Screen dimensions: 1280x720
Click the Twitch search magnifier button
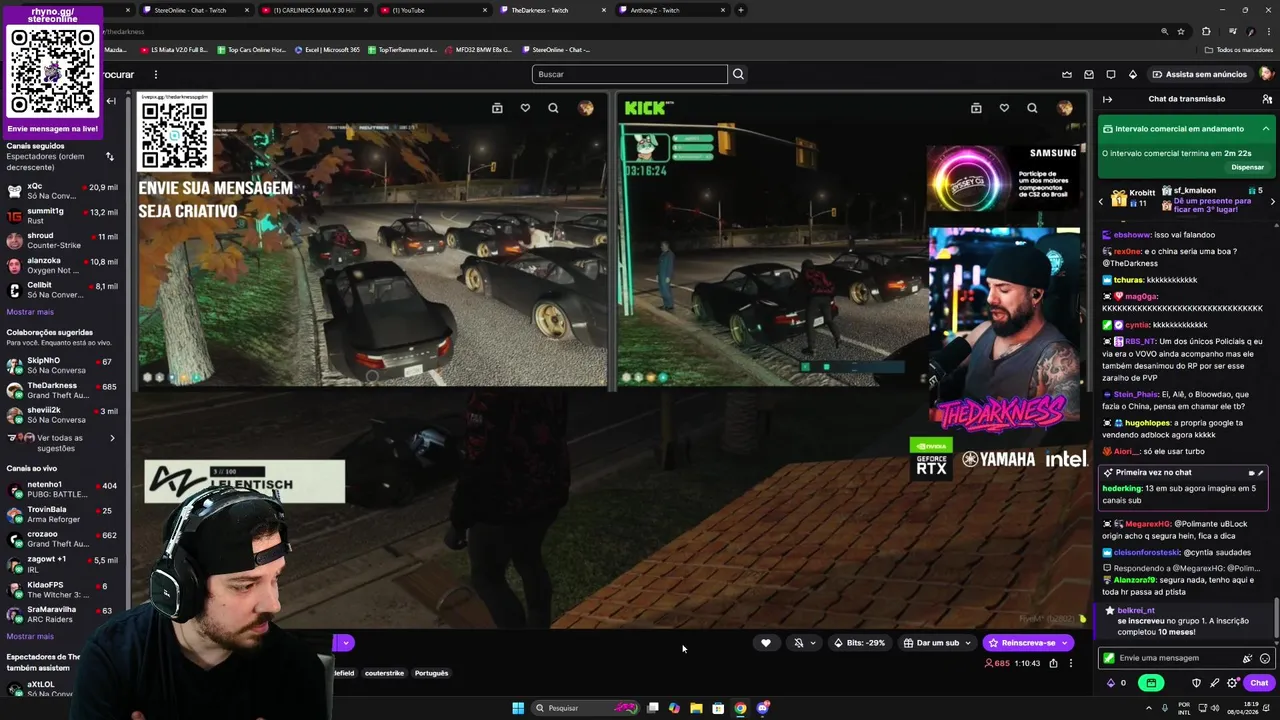pyautogui.click(x=738, y=74)
